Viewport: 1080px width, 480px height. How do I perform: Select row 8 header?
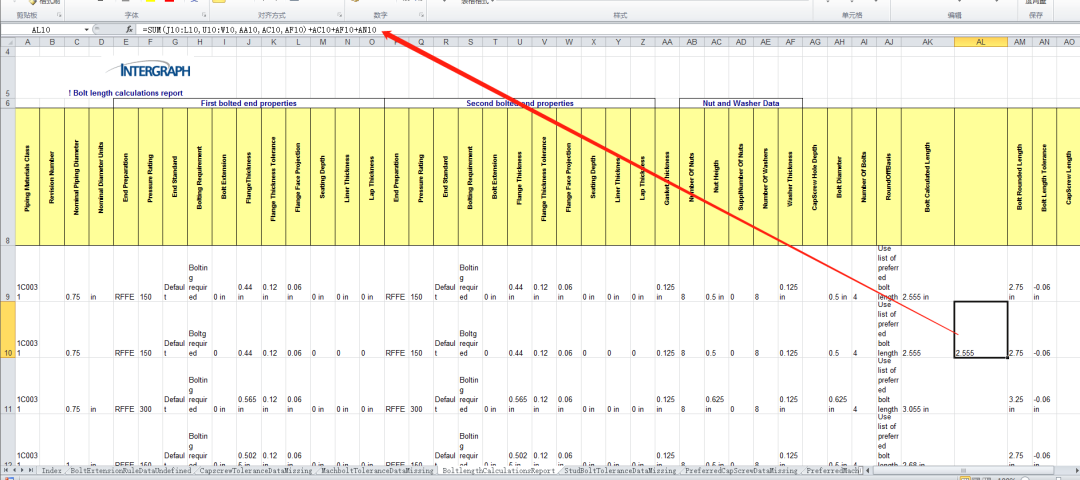click(8, 176)
